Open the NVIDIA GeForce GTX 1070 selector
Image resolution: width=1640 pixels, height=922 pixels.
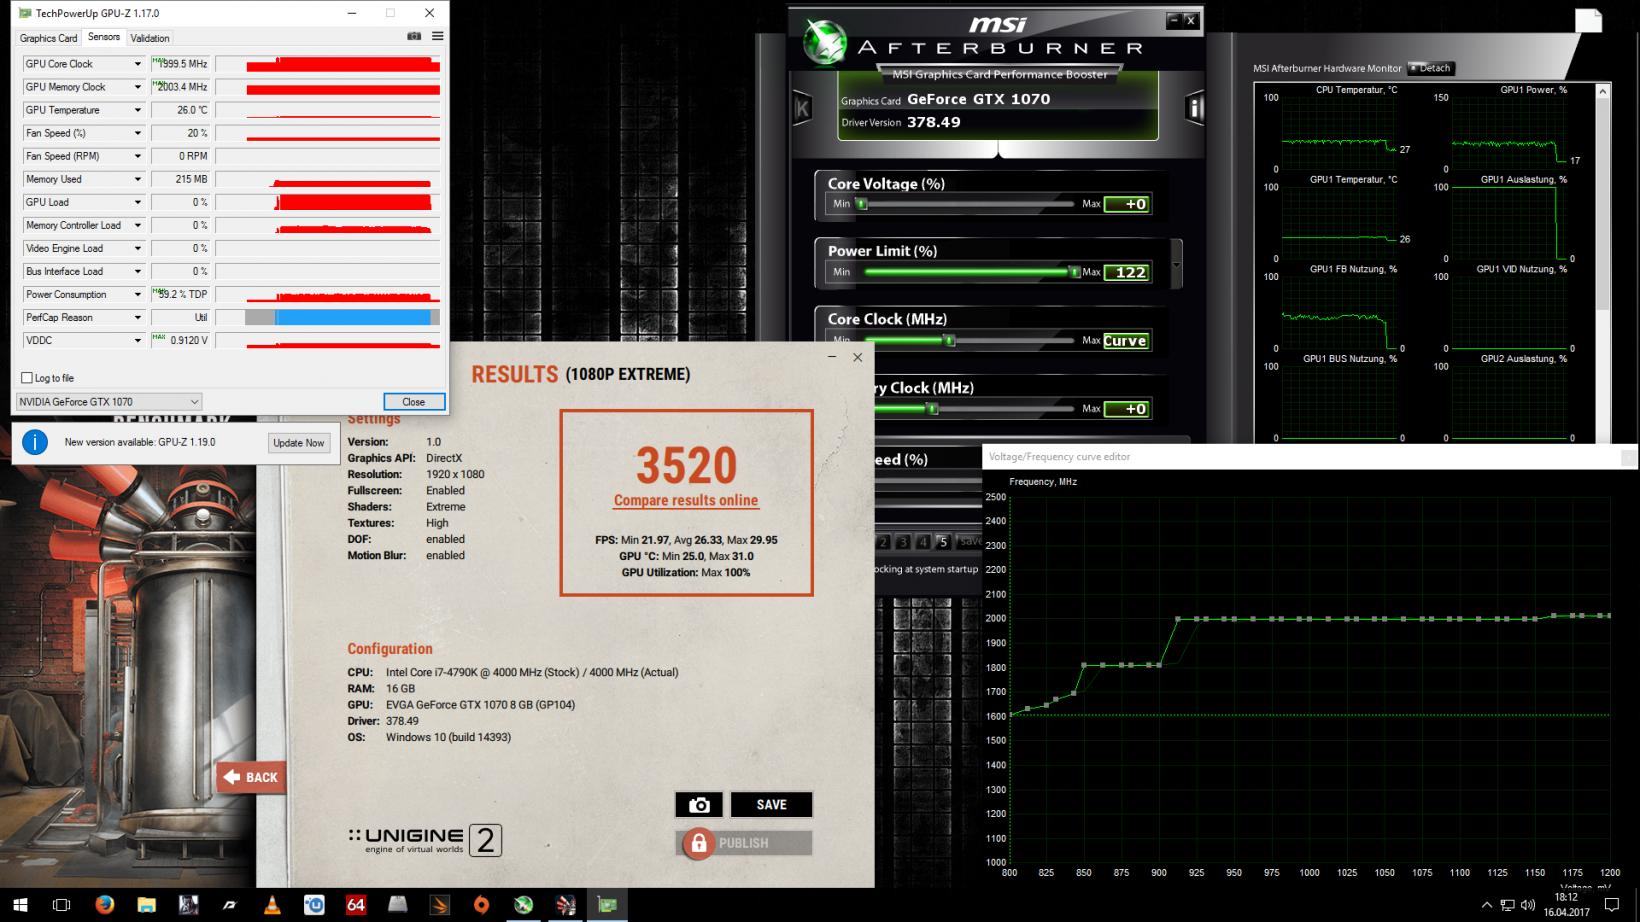coord(109,402)
